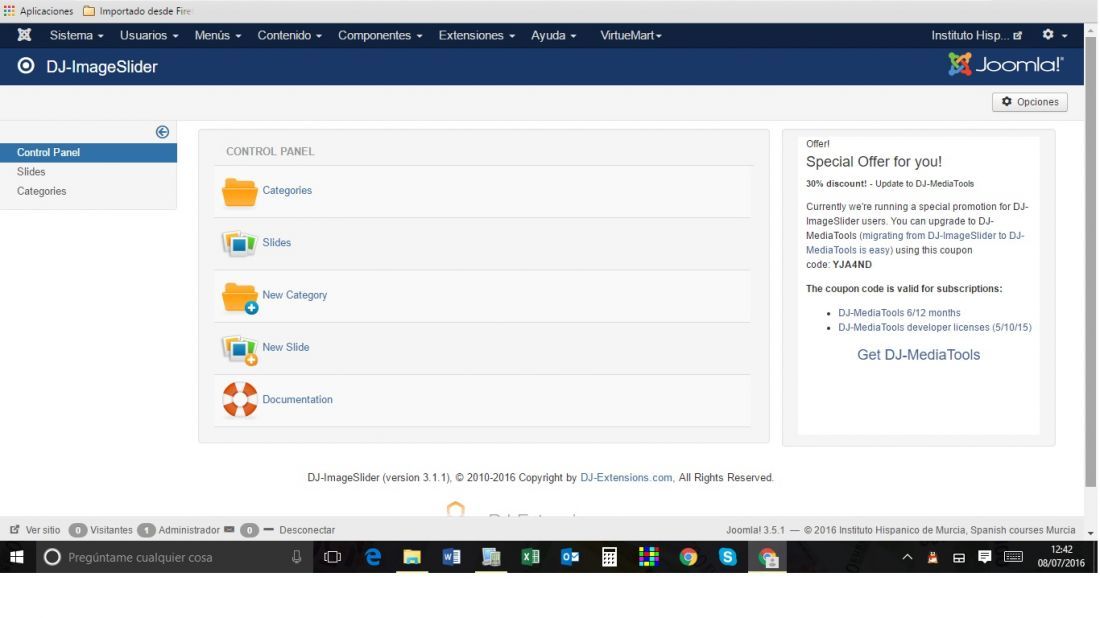The image size is (1100, 618).
Task: Open the Documentation link
Action: coord(297,399)
